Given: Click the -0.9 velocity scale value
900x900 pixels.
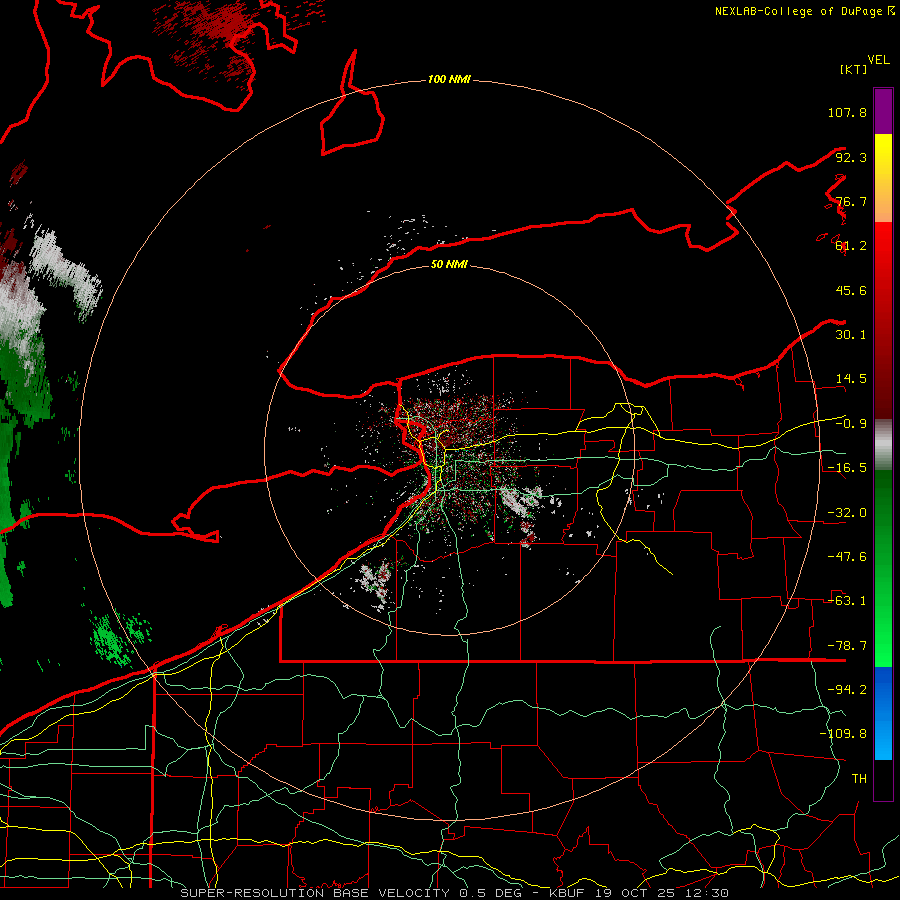Looking at the screenshot, I should 851,424.
